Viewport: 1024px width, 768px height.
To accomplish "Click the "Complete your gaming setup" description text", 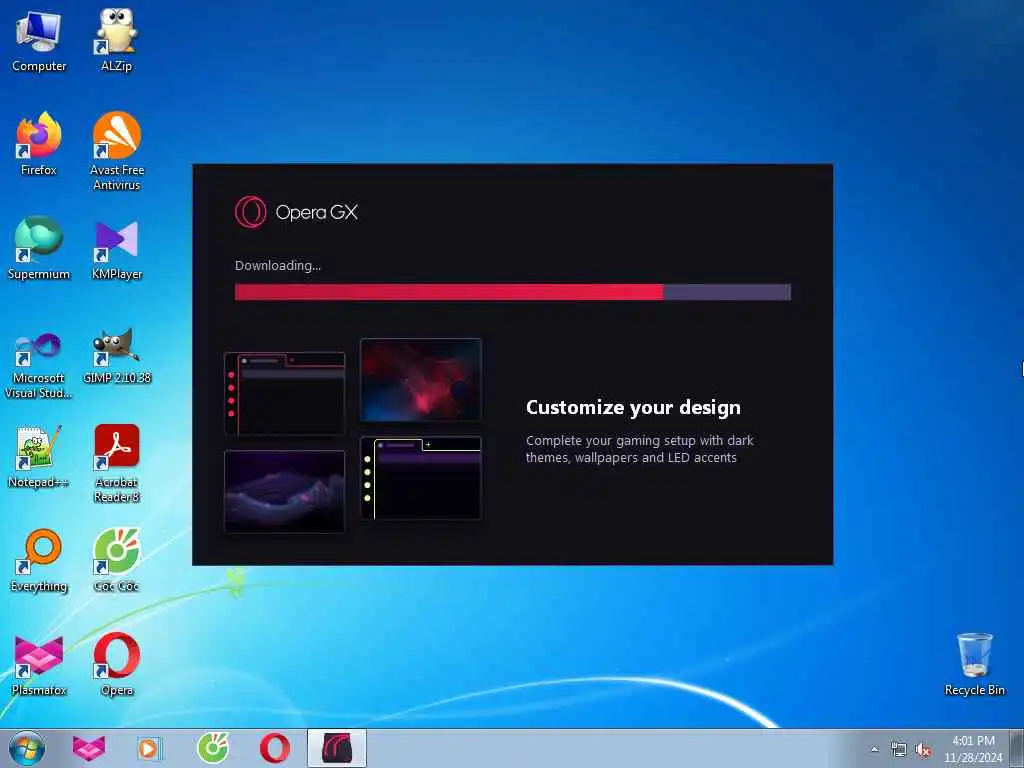I will (639, 449).
